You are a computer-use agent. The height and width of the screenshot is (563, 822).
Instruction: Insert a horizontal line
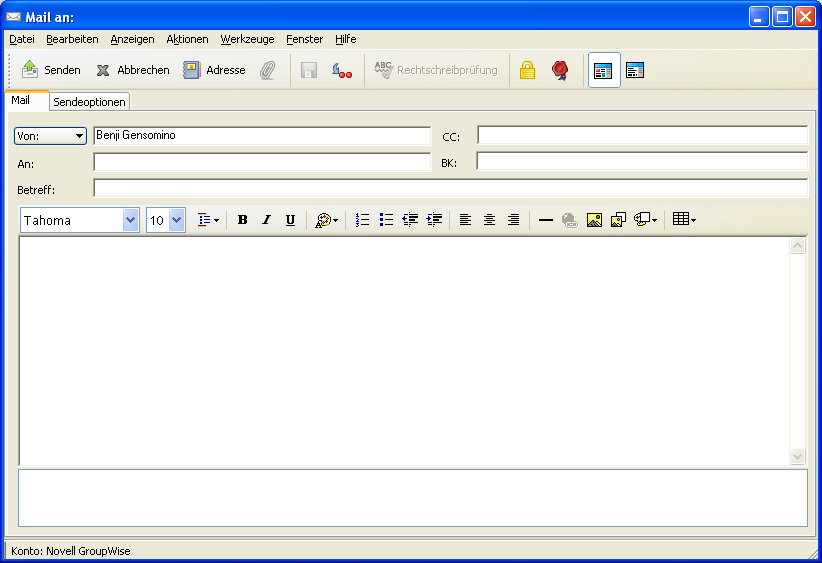click(546, 220)
